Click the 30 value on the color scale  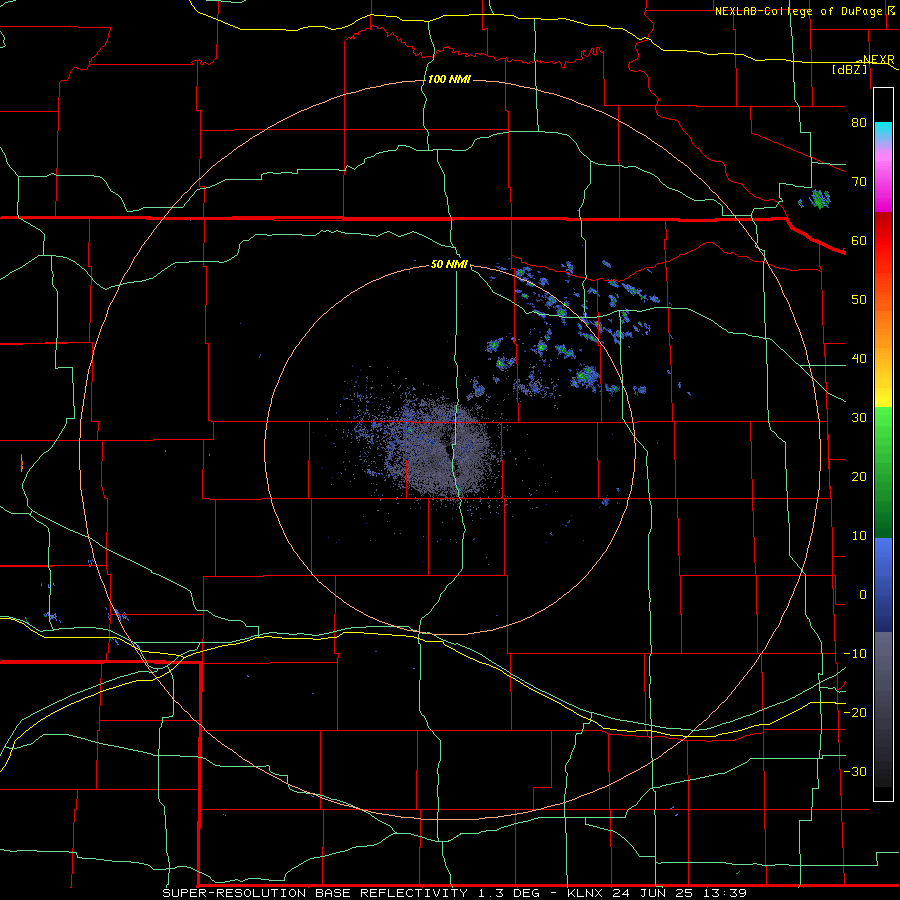[x=859, y=418]
